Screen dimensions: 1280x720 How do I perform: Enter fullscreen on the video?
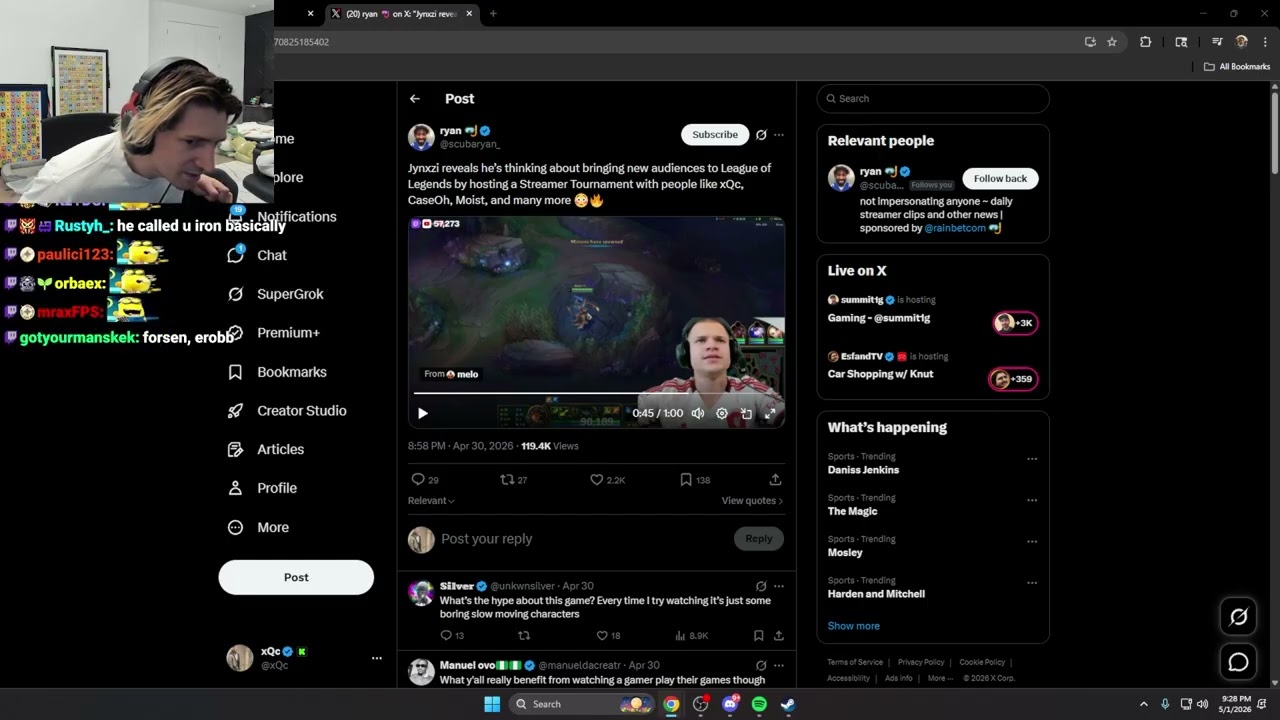(x=770, y=413)
